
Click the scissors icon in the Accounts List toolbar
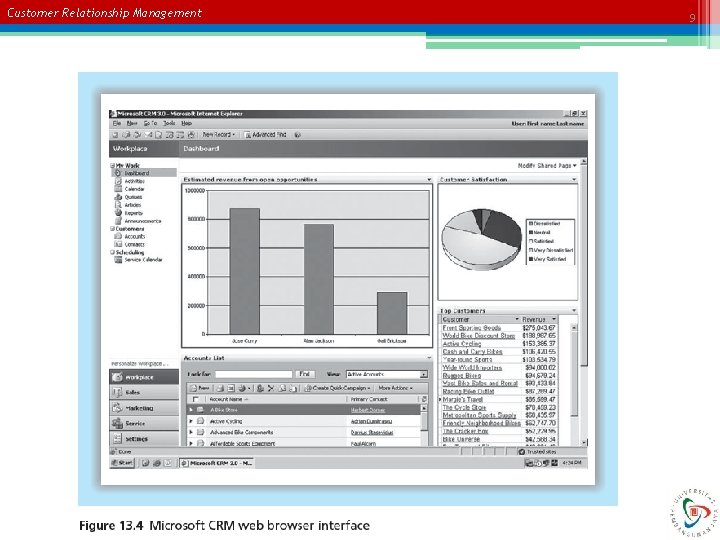(270, 388)
